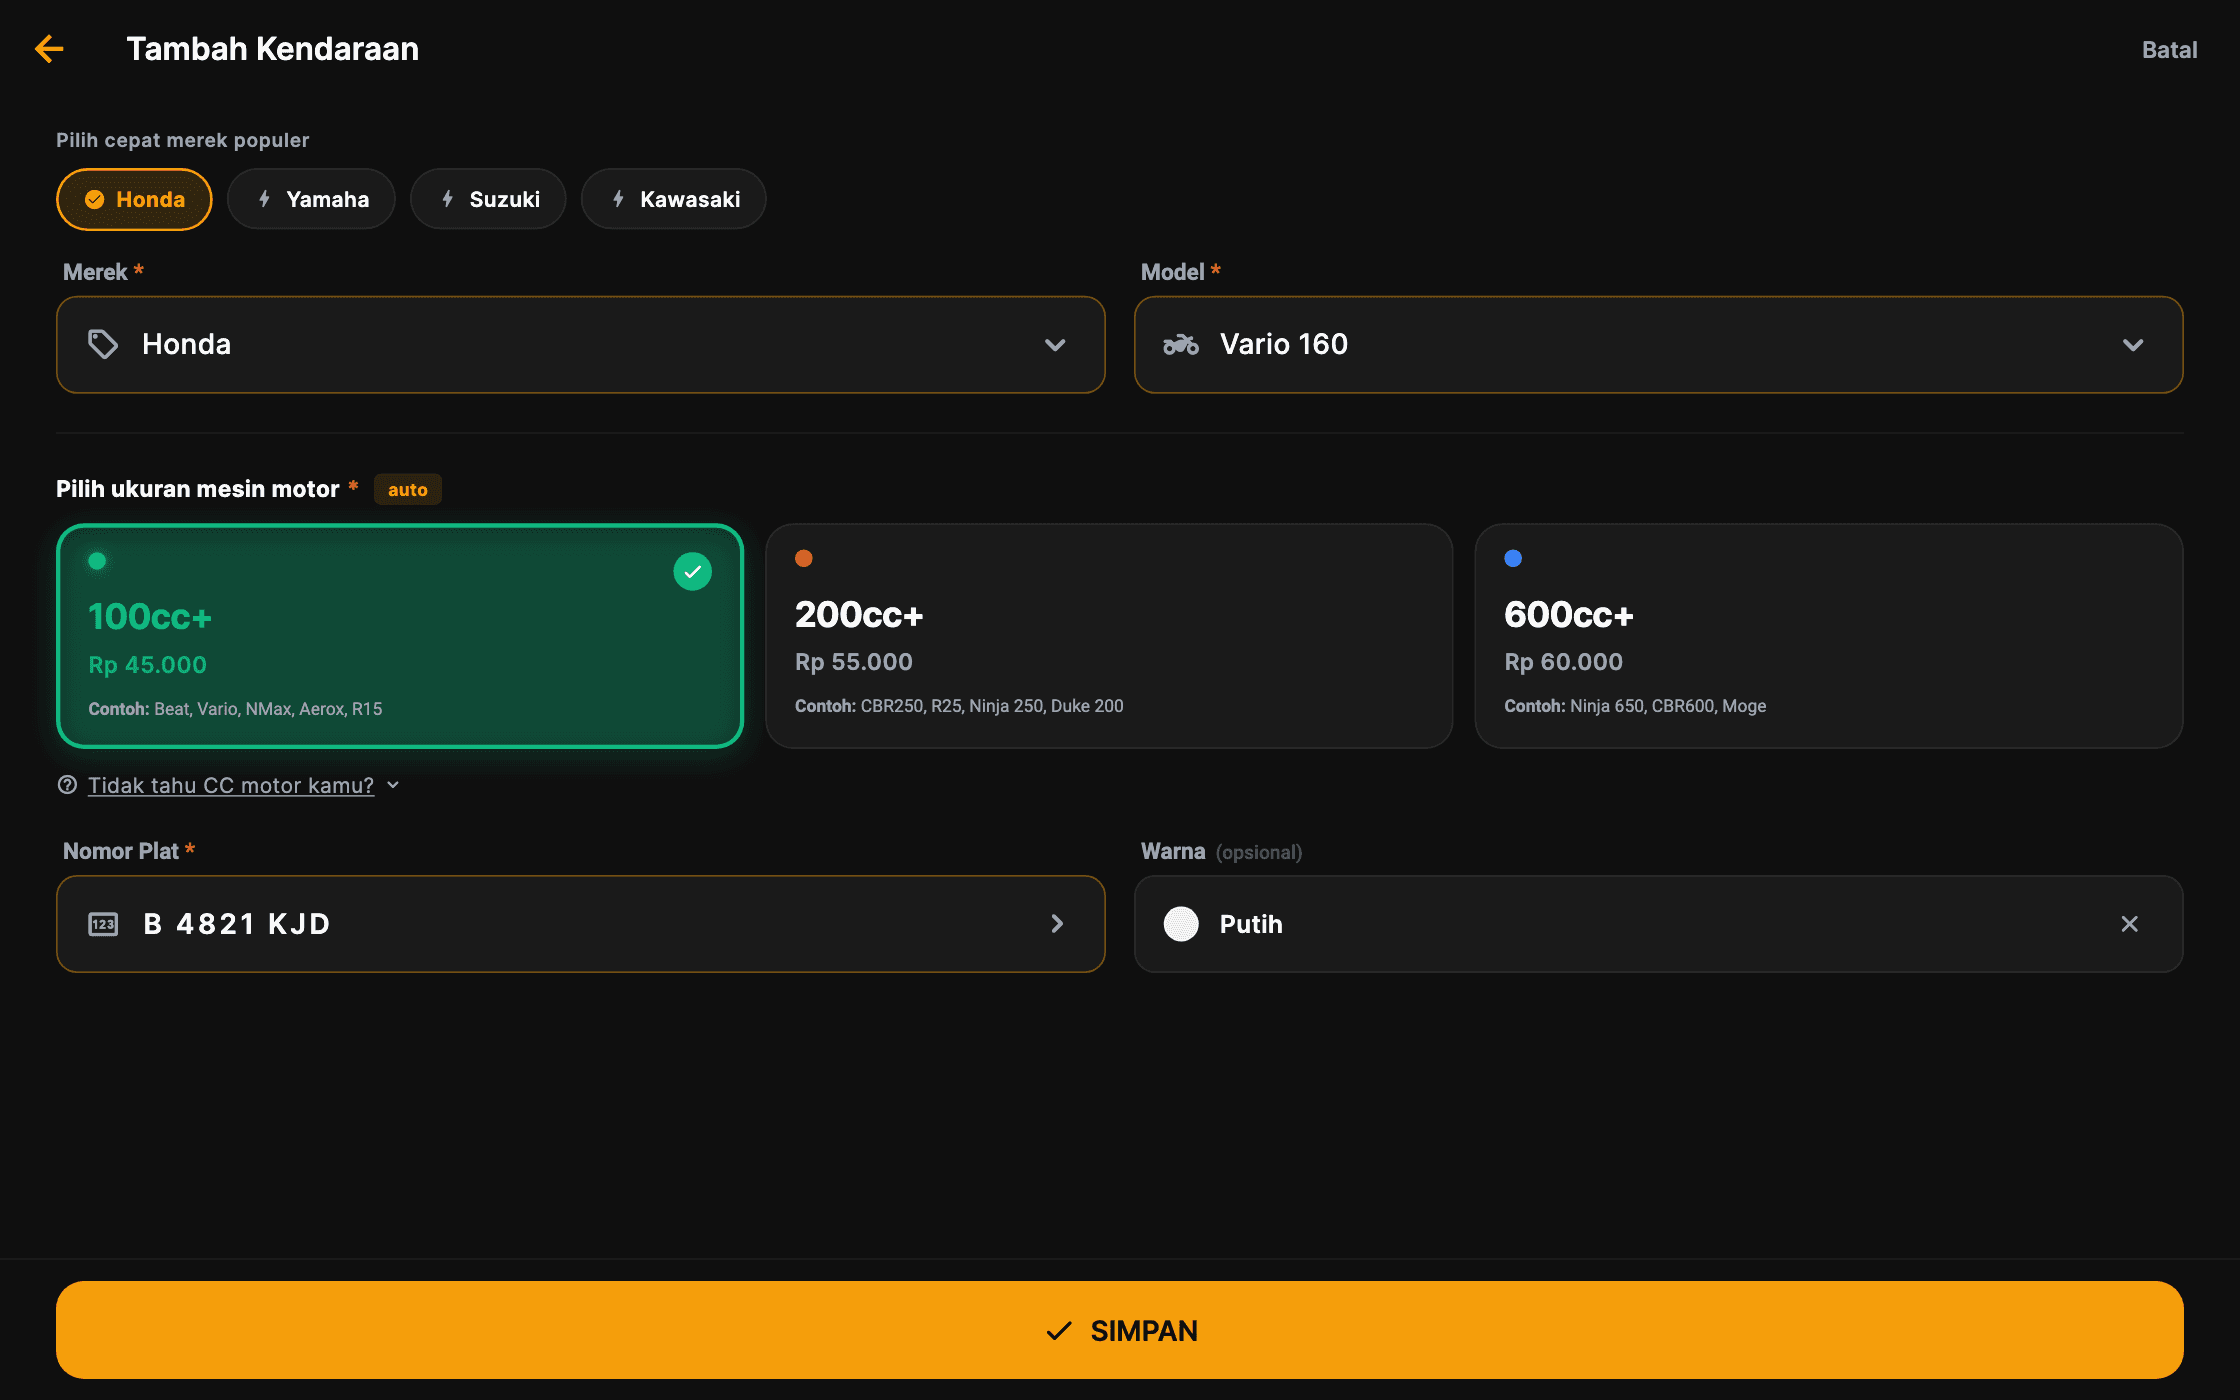The image size is (2240, 1400).
Task: Select the 100cc+ engine size card
Action: tap(400, 636)
